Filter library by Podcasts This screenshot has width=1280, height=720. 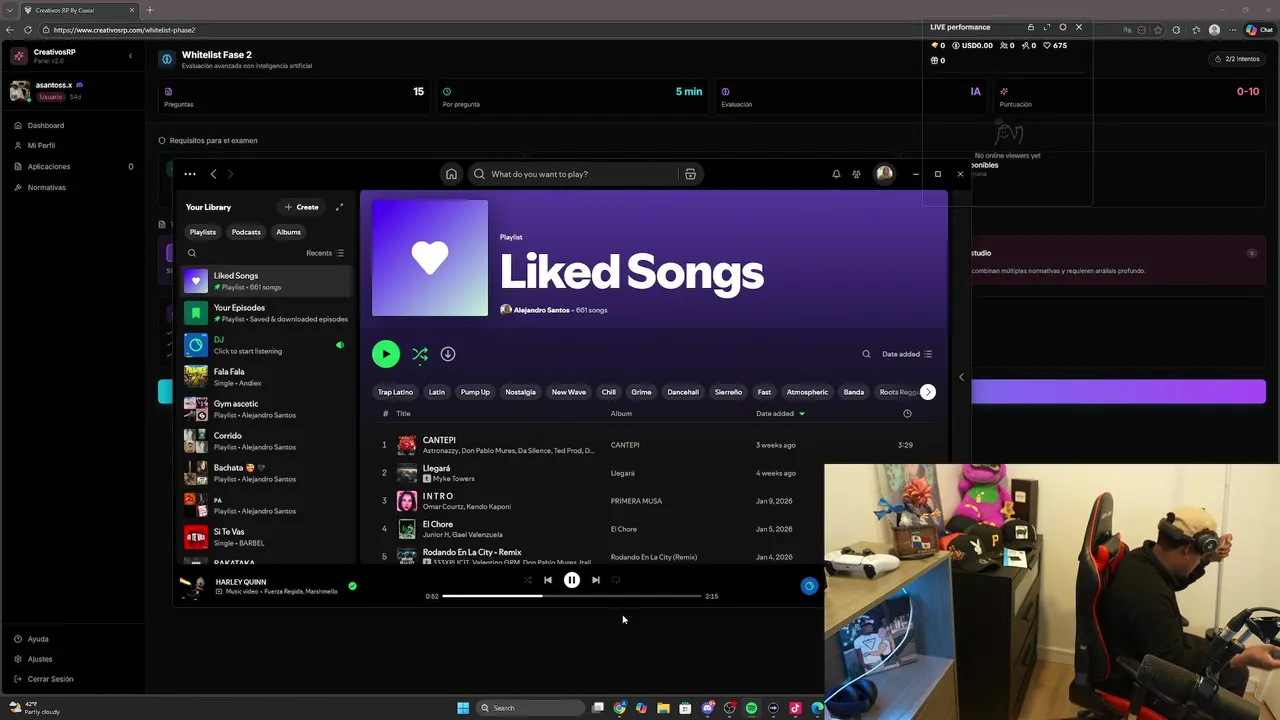[246, 232]
